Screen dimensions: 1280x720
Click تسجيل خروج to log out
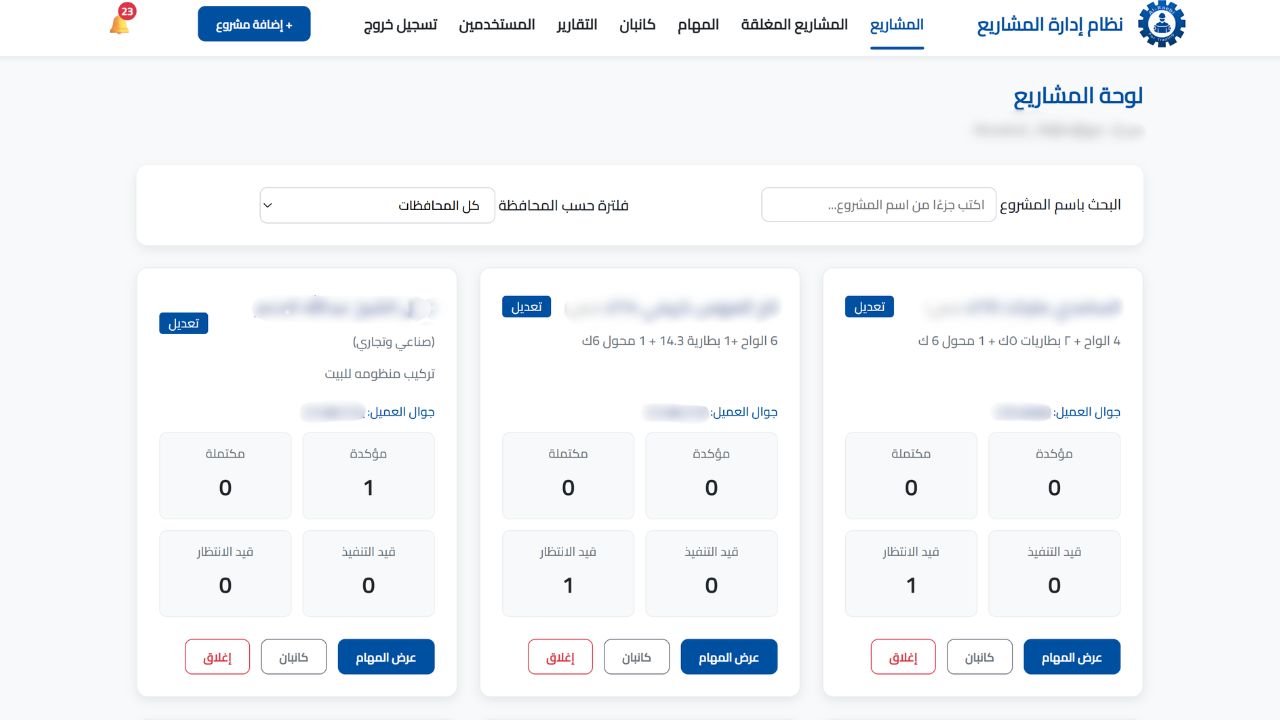click(401, 25)
